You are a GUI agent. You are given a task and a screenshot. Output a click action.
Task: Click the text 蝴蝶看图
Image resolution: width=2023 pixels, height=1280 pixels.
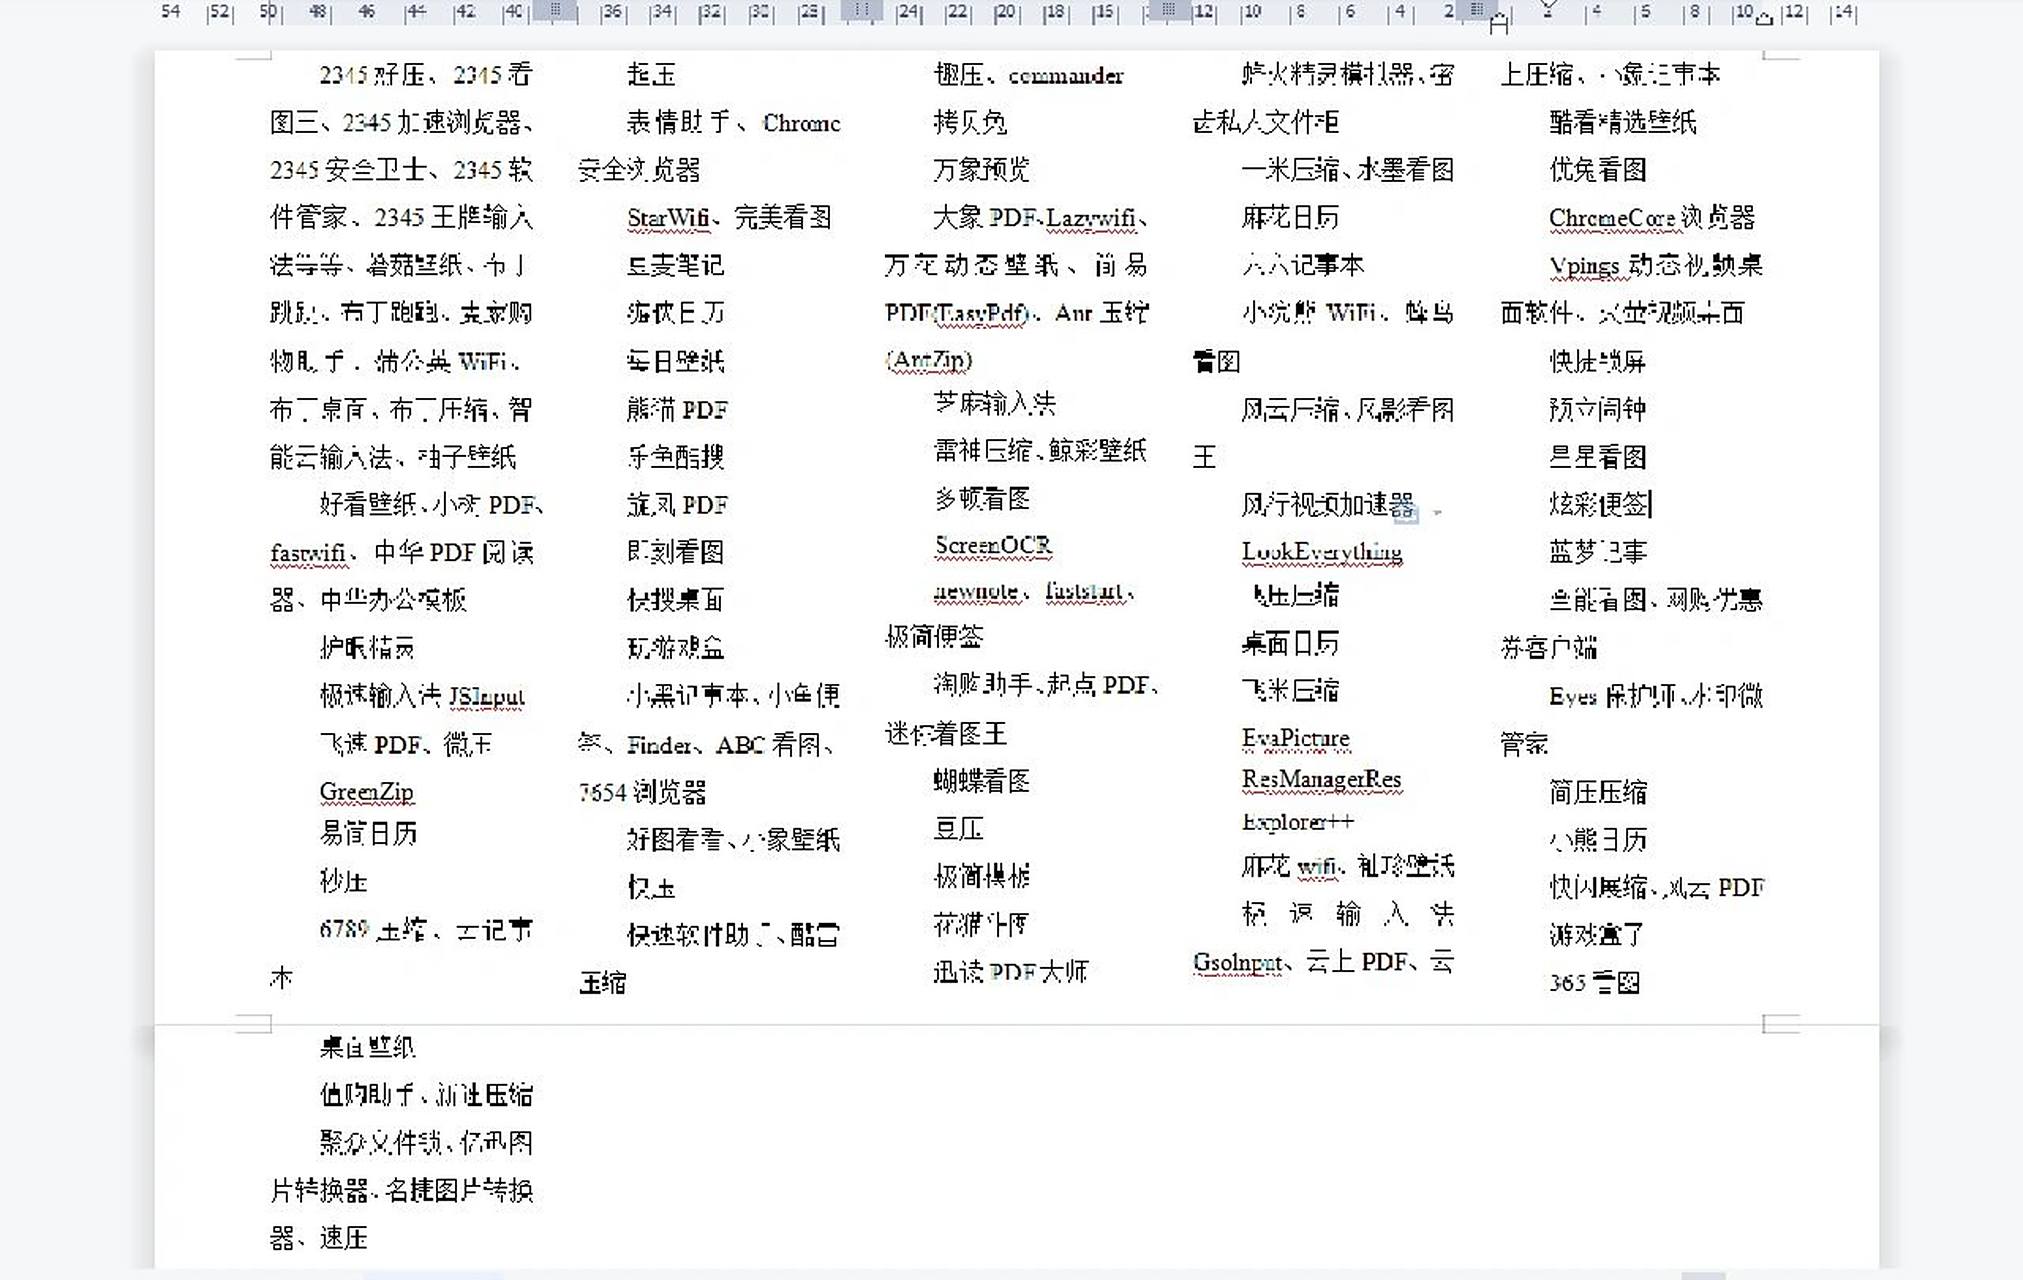[982, 782]
